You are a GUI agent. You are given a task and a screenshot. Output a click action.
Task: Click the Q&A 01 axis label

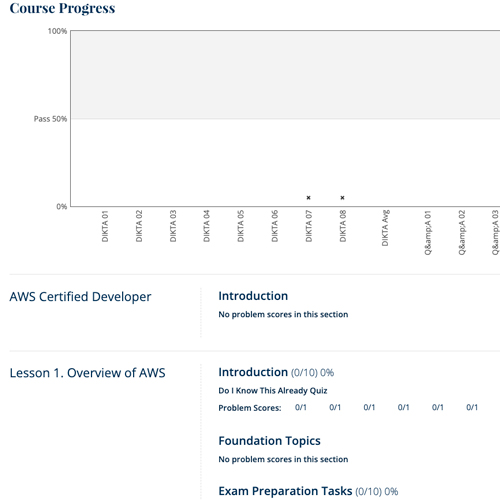pos(428,233)
